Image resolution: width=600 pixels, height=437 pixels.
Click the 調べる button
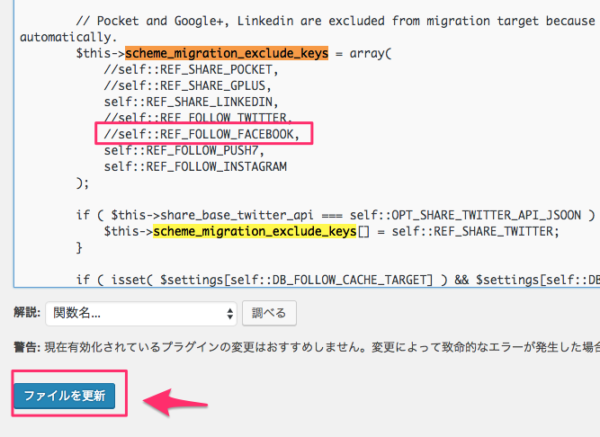[x=269, y=313]
